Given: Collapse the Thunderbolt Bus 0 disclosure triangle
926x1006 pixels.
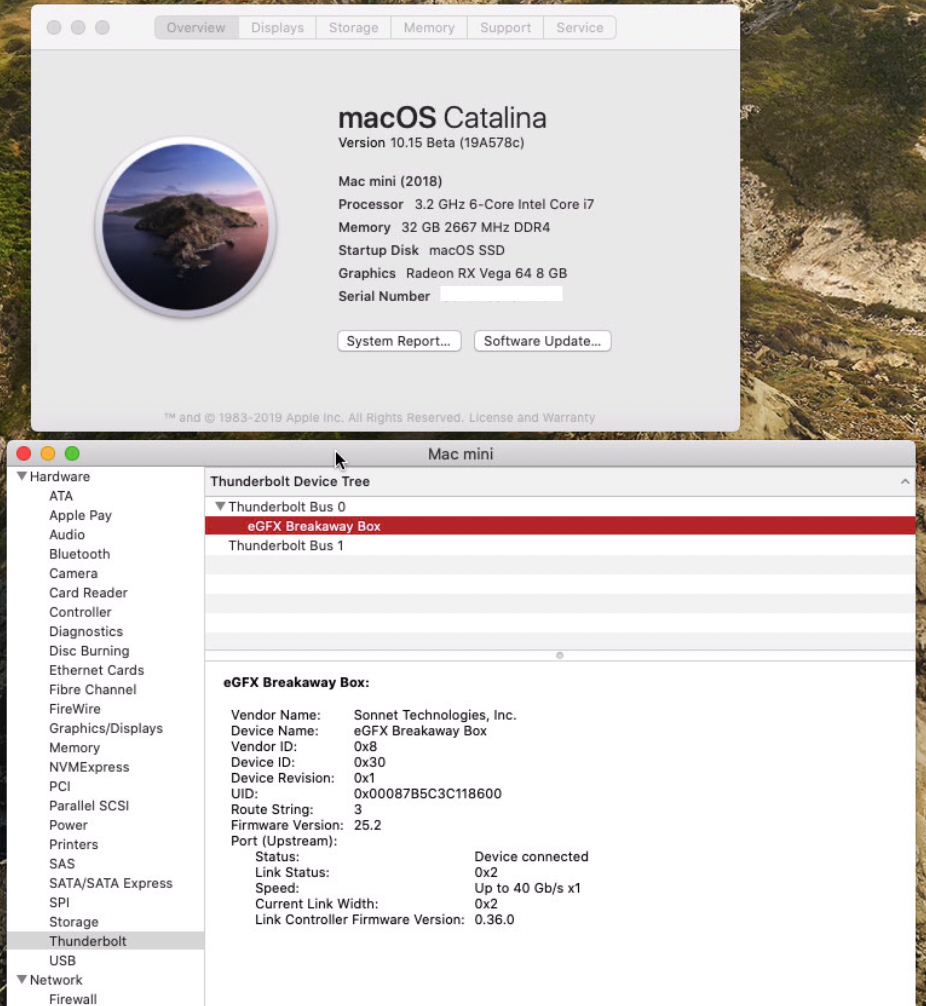Looking at the screenshot, I should [220, 506].
